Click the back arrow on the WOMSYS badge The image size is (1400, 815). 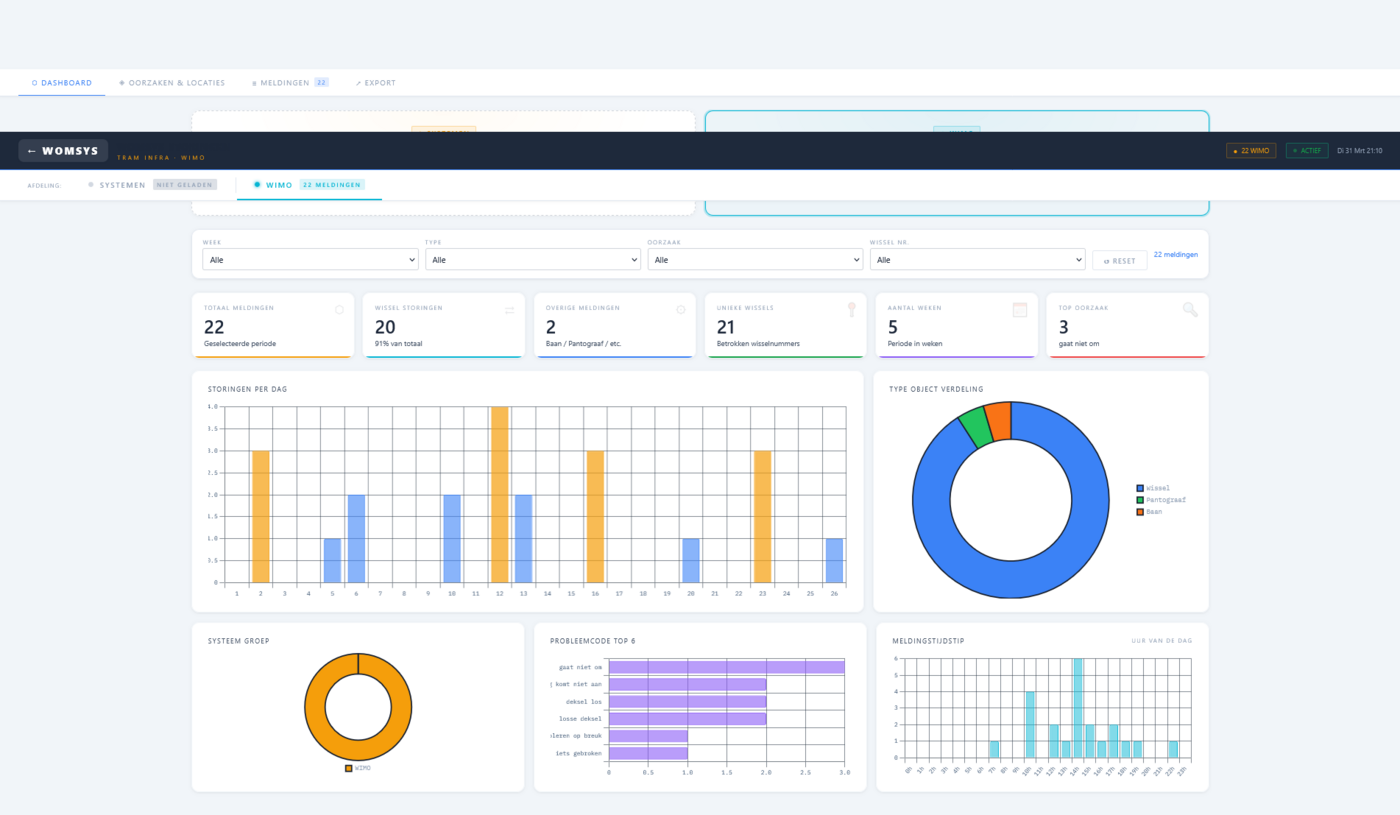coord(31,150)
